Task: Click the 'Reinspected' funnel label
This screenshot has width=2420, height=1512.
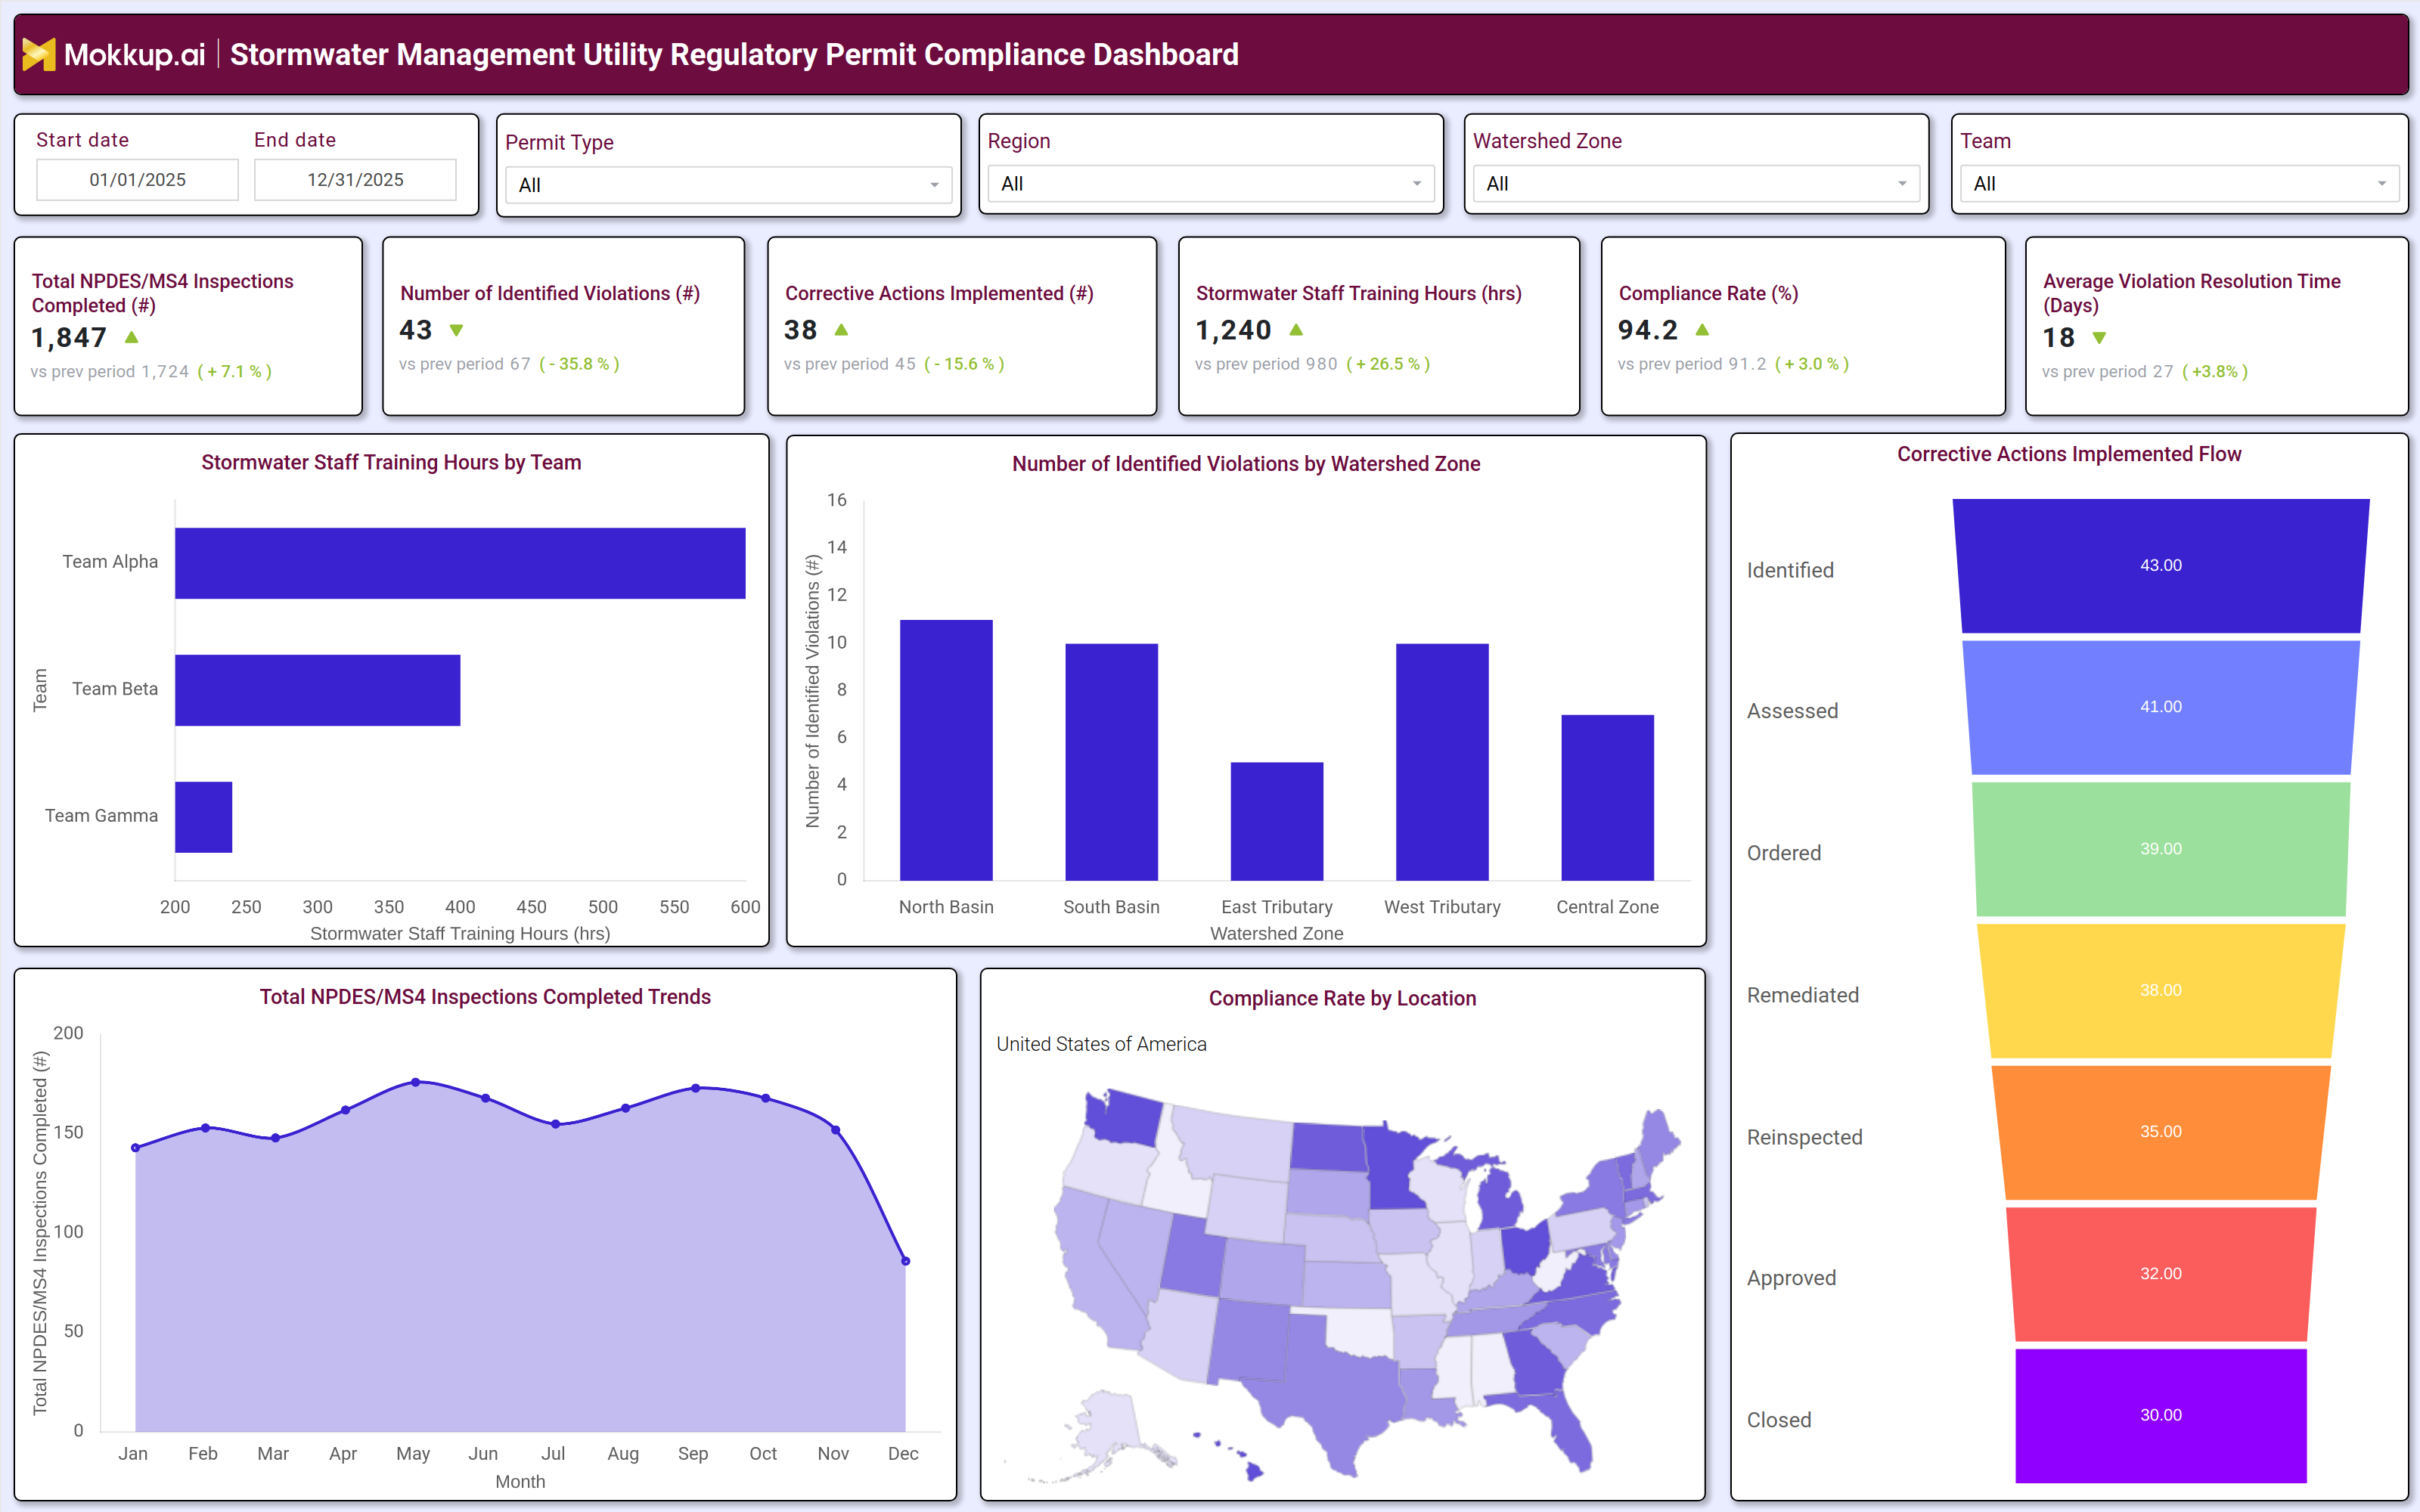Action: pyautogui.click(x=1804, y=1137)
